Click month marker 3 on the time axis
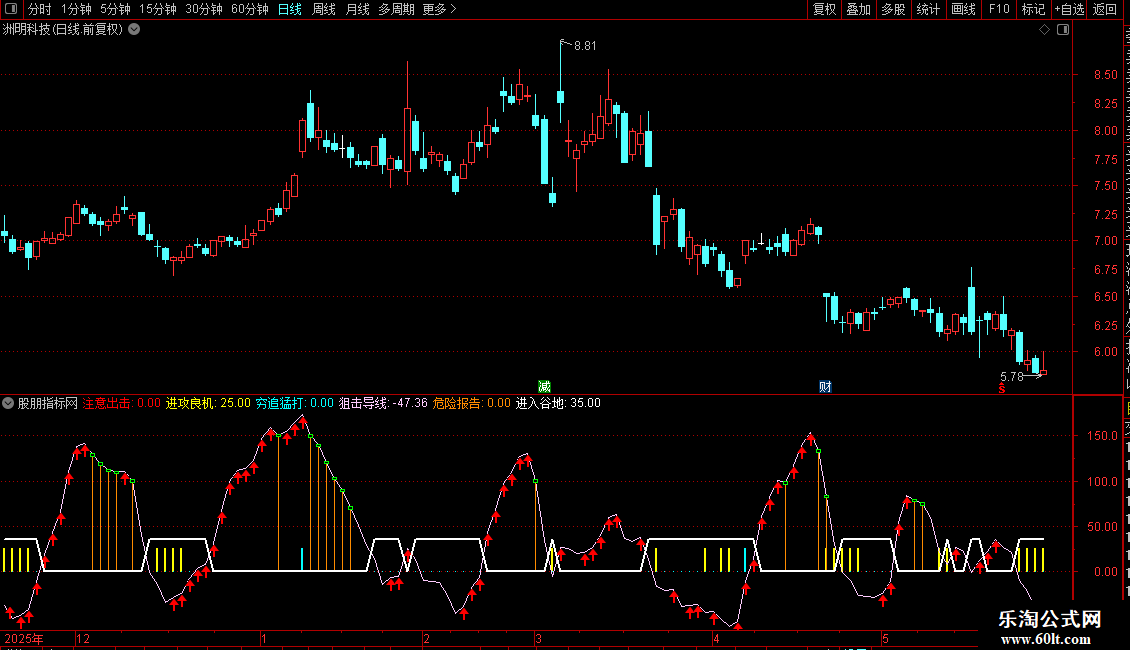 tap(538, 639)
